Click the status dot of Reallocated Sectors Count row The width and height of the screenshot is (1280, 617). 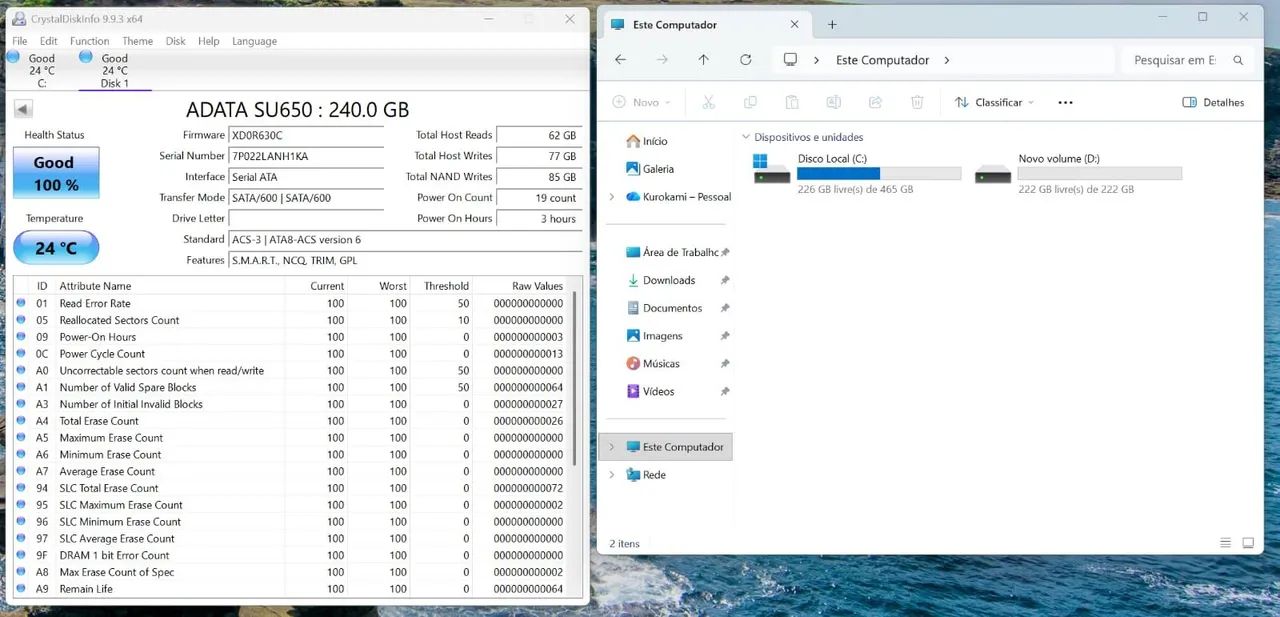pyautogui.click(x=21, y=320)
